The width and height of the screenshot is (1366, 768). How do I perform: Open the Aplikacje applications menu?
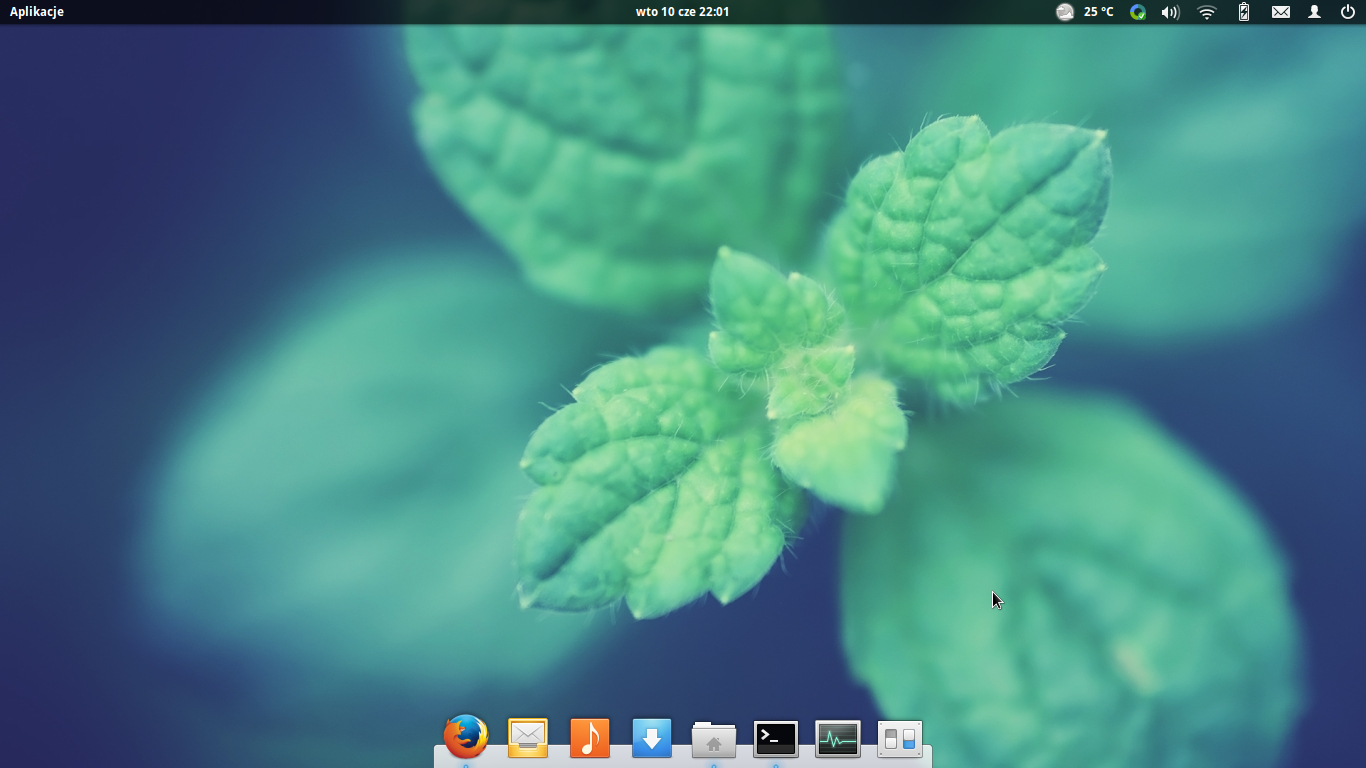tap(37, 12)
